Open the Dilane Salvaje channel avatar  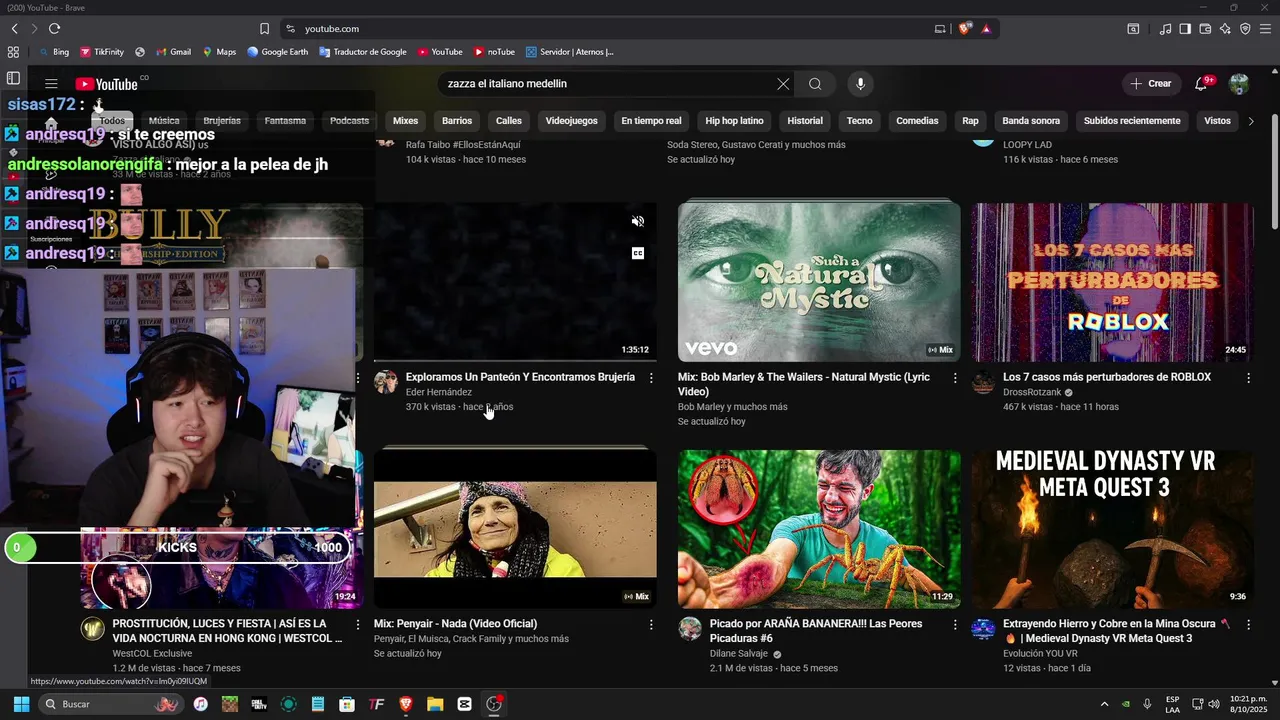click(x=690, y=629)
